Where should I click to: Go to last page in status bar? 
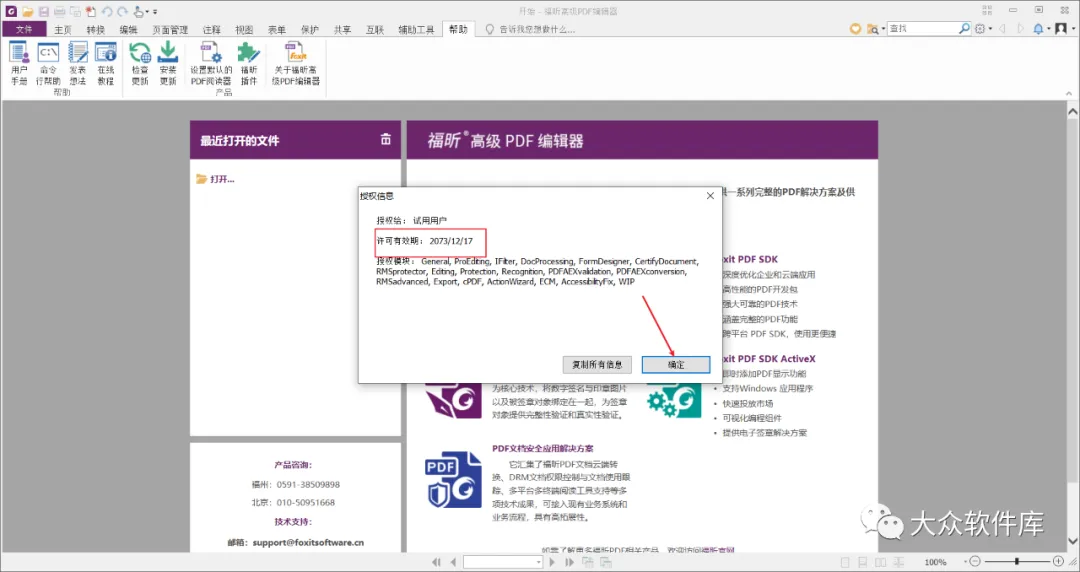click(569, 562)
